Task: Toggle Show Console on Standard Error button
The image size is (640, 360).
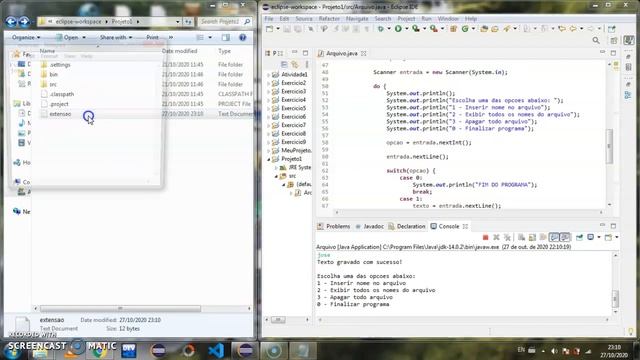Action: pos(565,237)
